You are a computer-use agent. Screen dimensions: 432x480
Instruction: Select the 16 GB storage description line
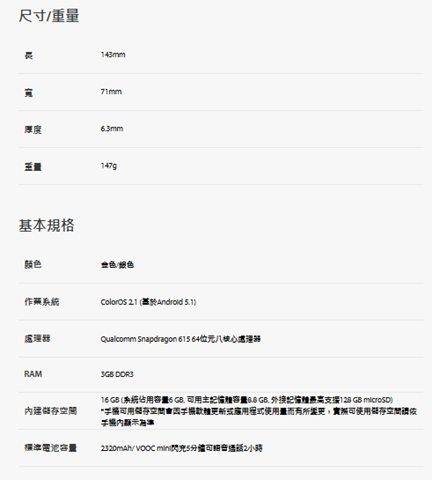pos(247,400)
